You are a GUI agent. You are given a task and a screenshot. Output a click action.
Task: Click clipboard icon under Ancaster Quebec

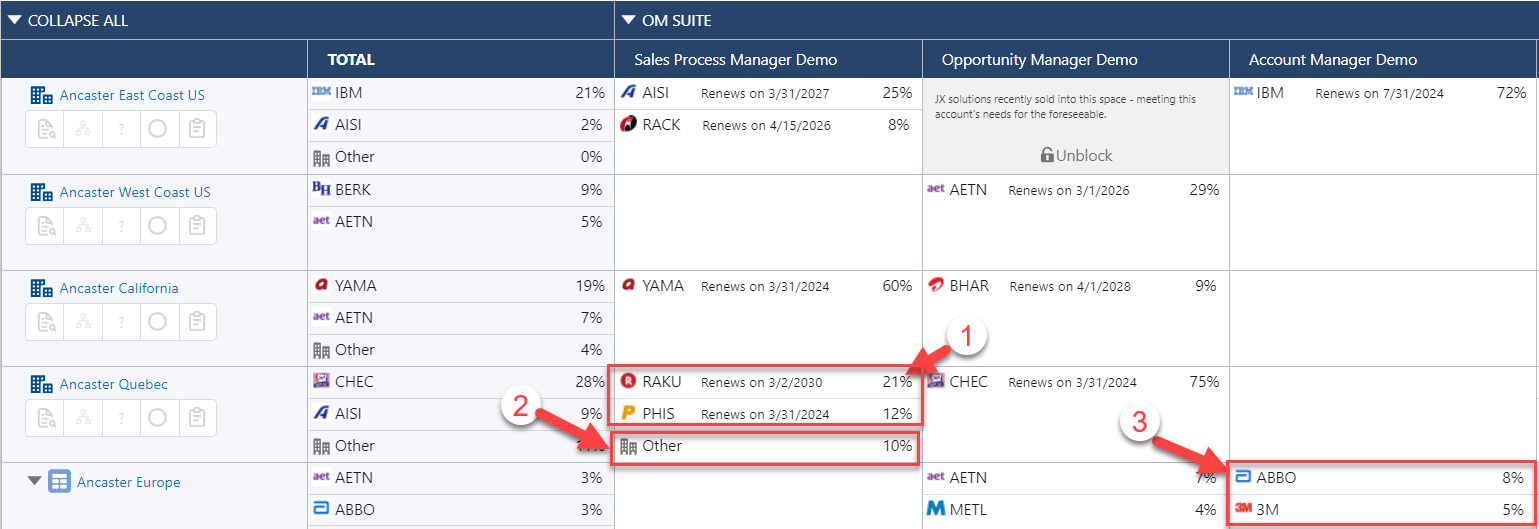point(197,418)
